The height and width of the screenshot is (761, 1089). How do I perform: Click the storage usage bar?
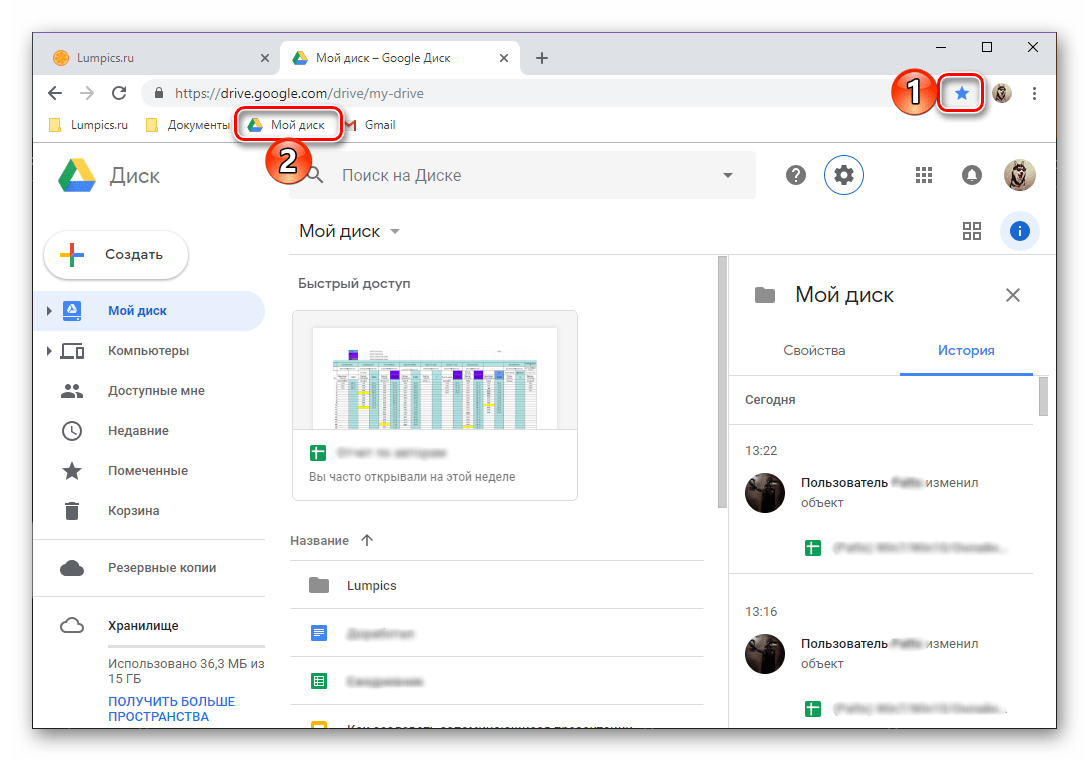[x=186, y=646]
